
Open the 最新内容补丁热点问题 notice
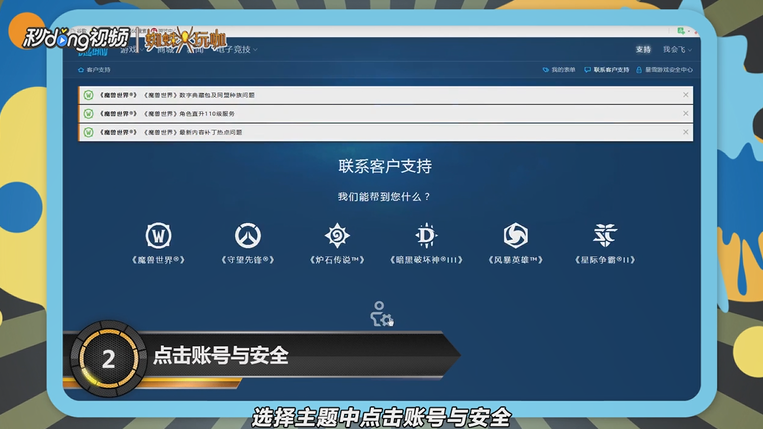pos(385,132)
